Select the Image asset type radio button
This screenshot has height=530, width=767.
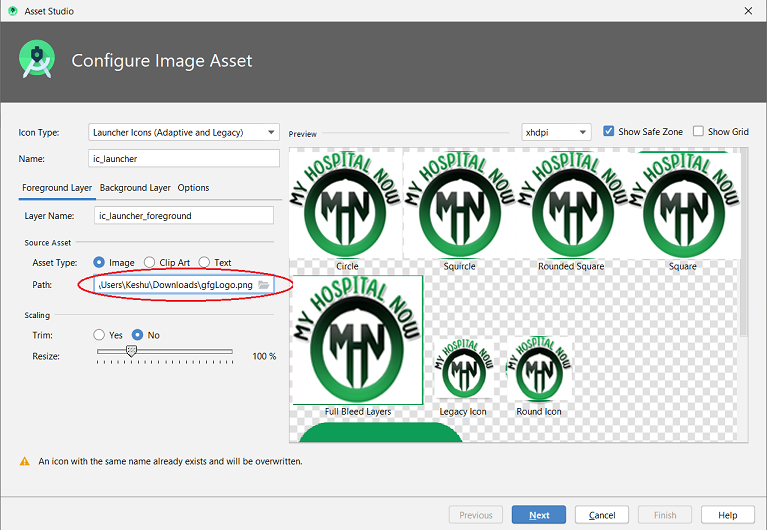point(99,262)
